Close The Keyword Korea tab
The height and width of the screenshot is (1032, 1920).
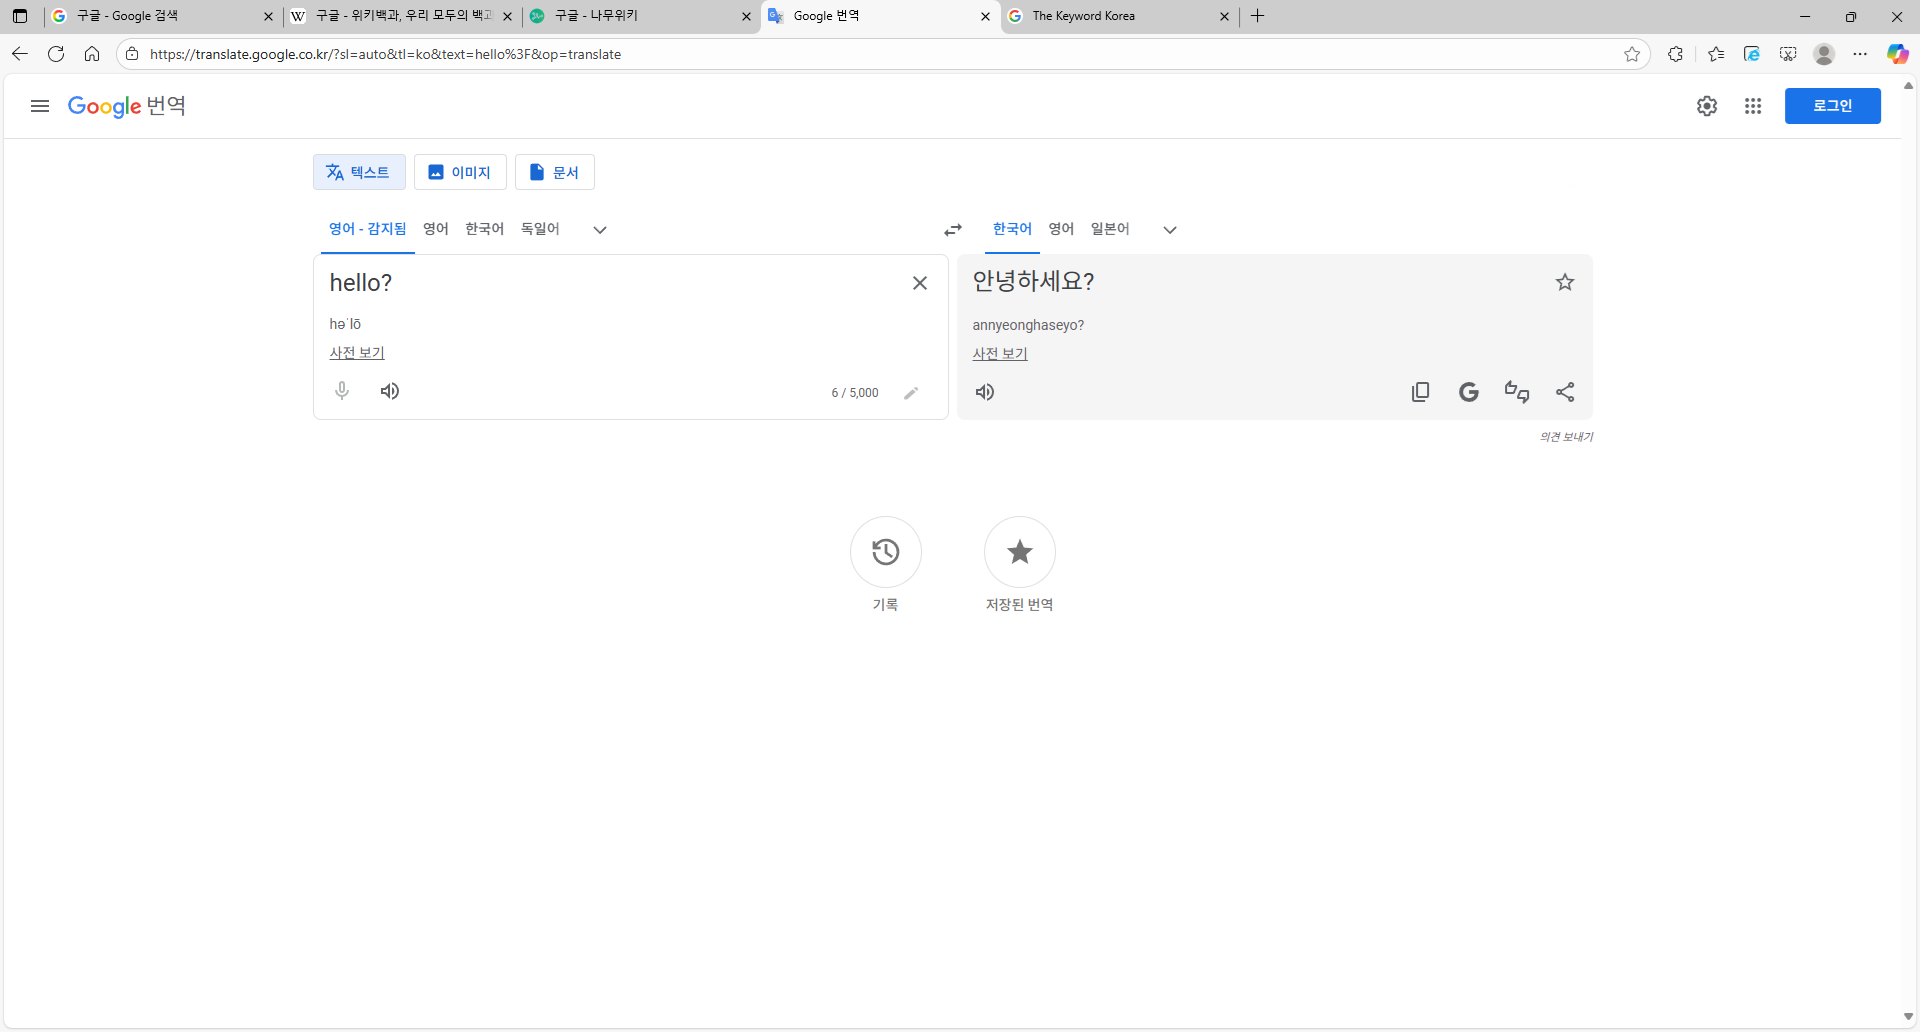click(1224, 16)
